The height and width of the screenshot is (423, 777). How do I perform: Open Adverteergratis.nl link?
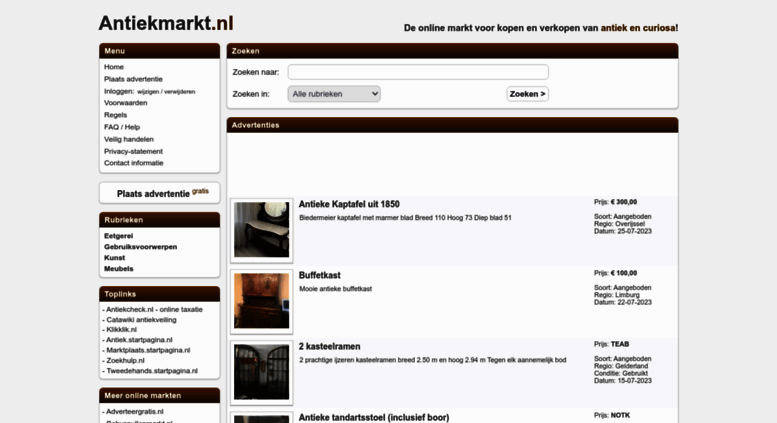[x=135, y=412]
